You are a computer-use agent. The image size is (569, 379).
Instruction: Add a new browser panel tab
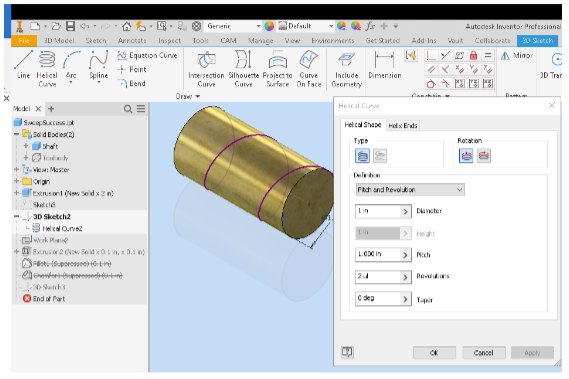(x=51, y=109)
